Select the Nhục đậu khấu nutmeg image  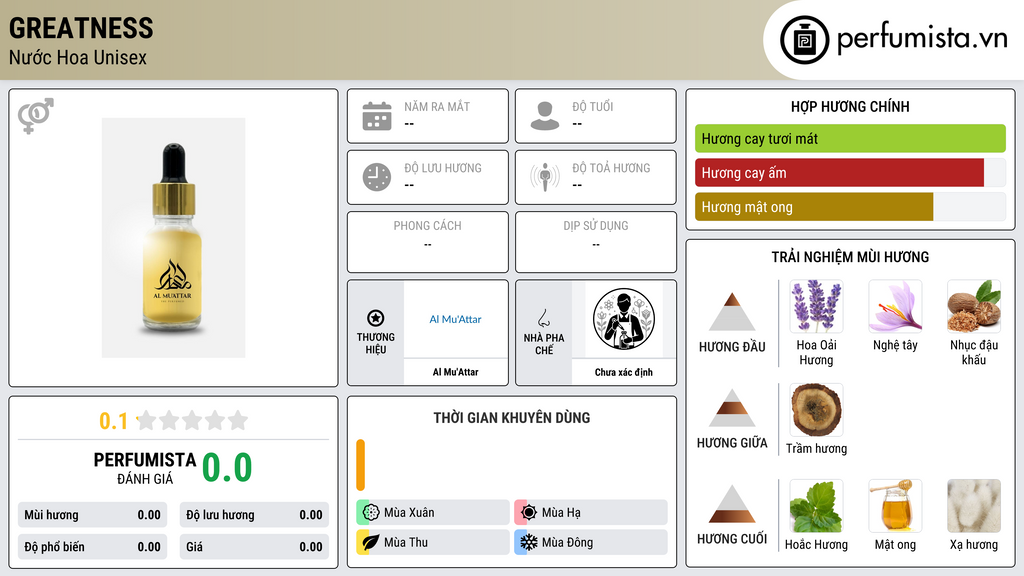point(974,306)
